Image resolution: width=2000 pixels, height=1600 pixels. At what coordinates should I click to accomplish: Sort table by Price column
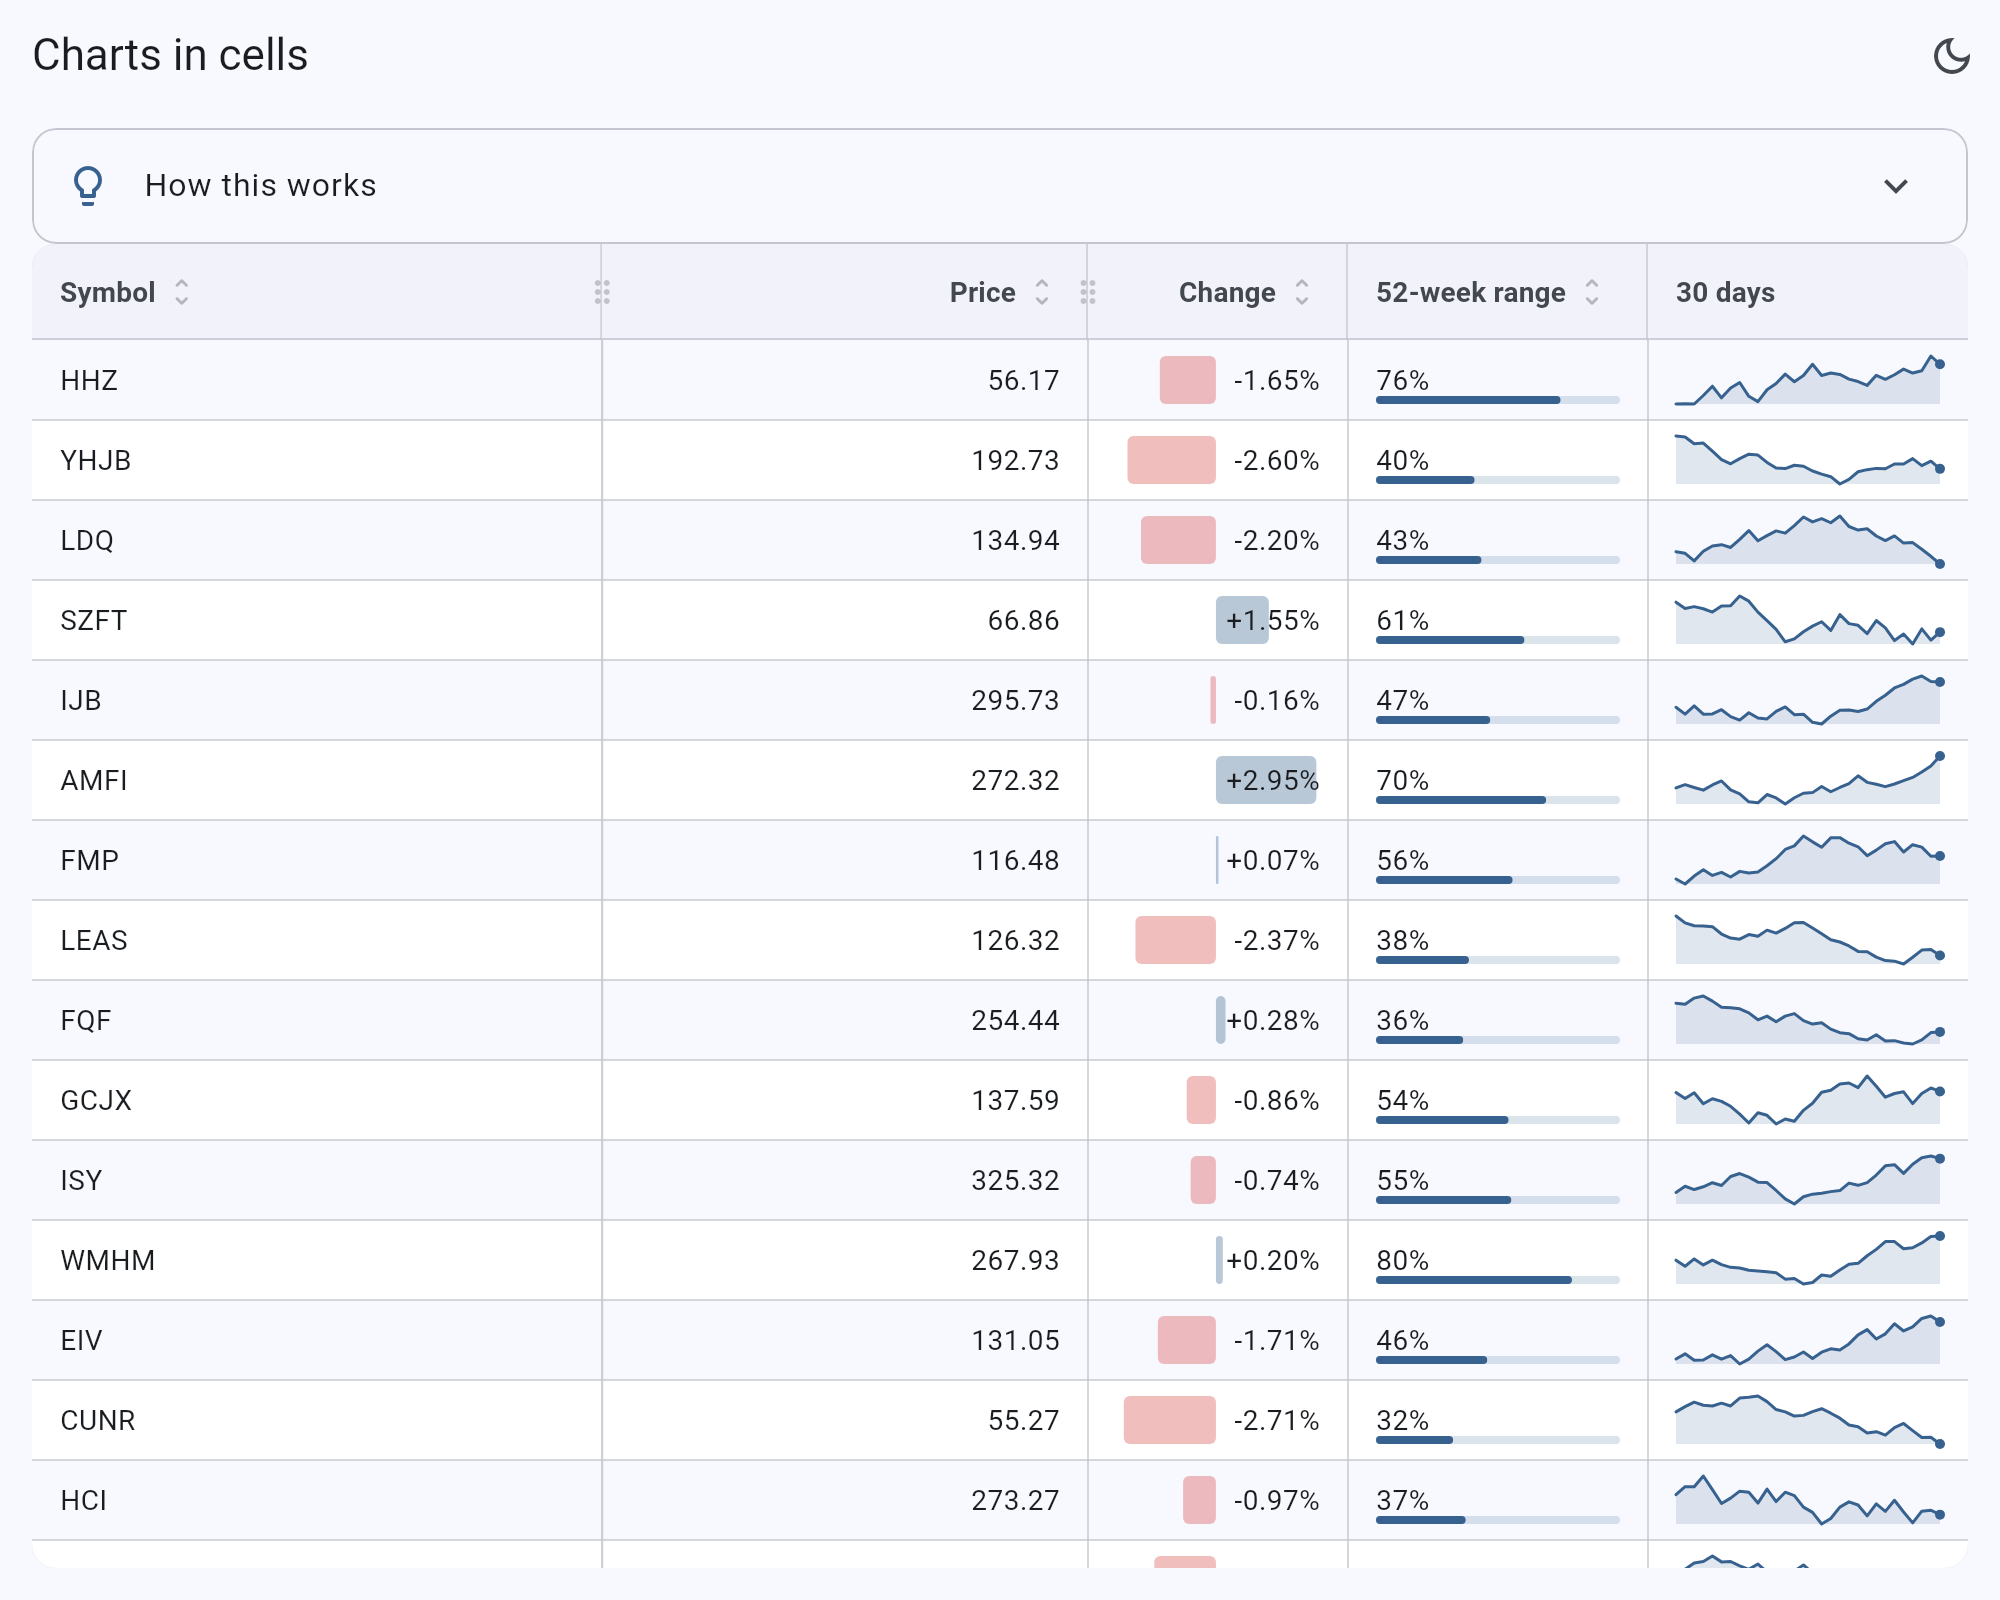click(x=1041, y=292)
